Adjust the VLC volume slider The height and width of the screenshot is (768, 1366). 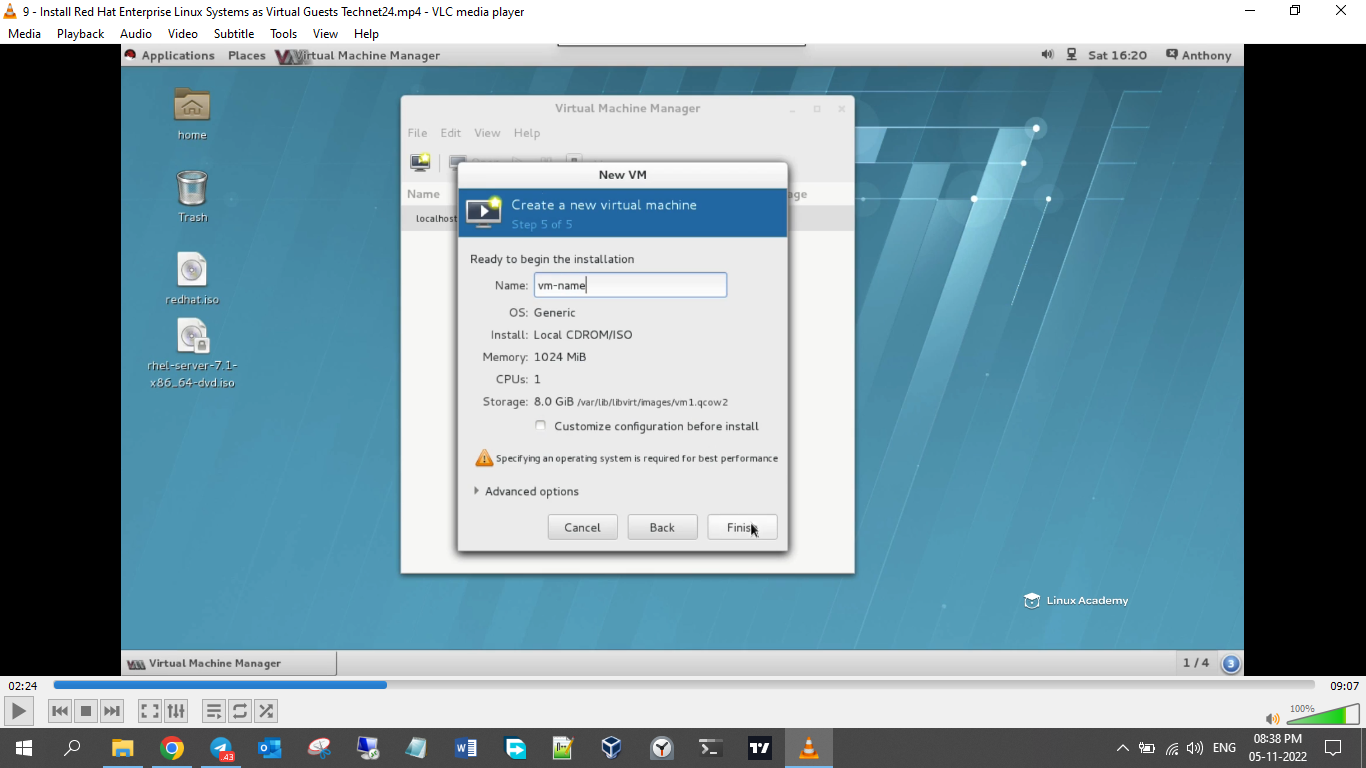tap(1322, 714)
